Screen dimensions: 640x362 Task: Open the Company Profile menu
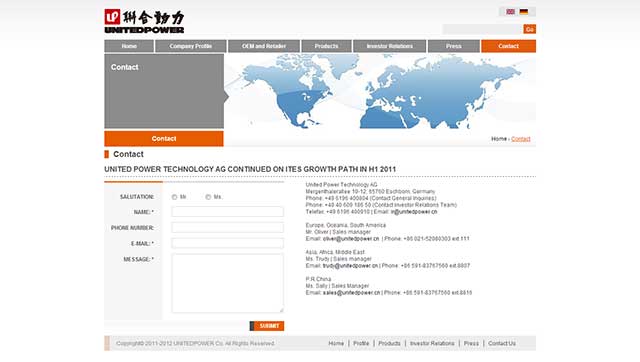191,46
